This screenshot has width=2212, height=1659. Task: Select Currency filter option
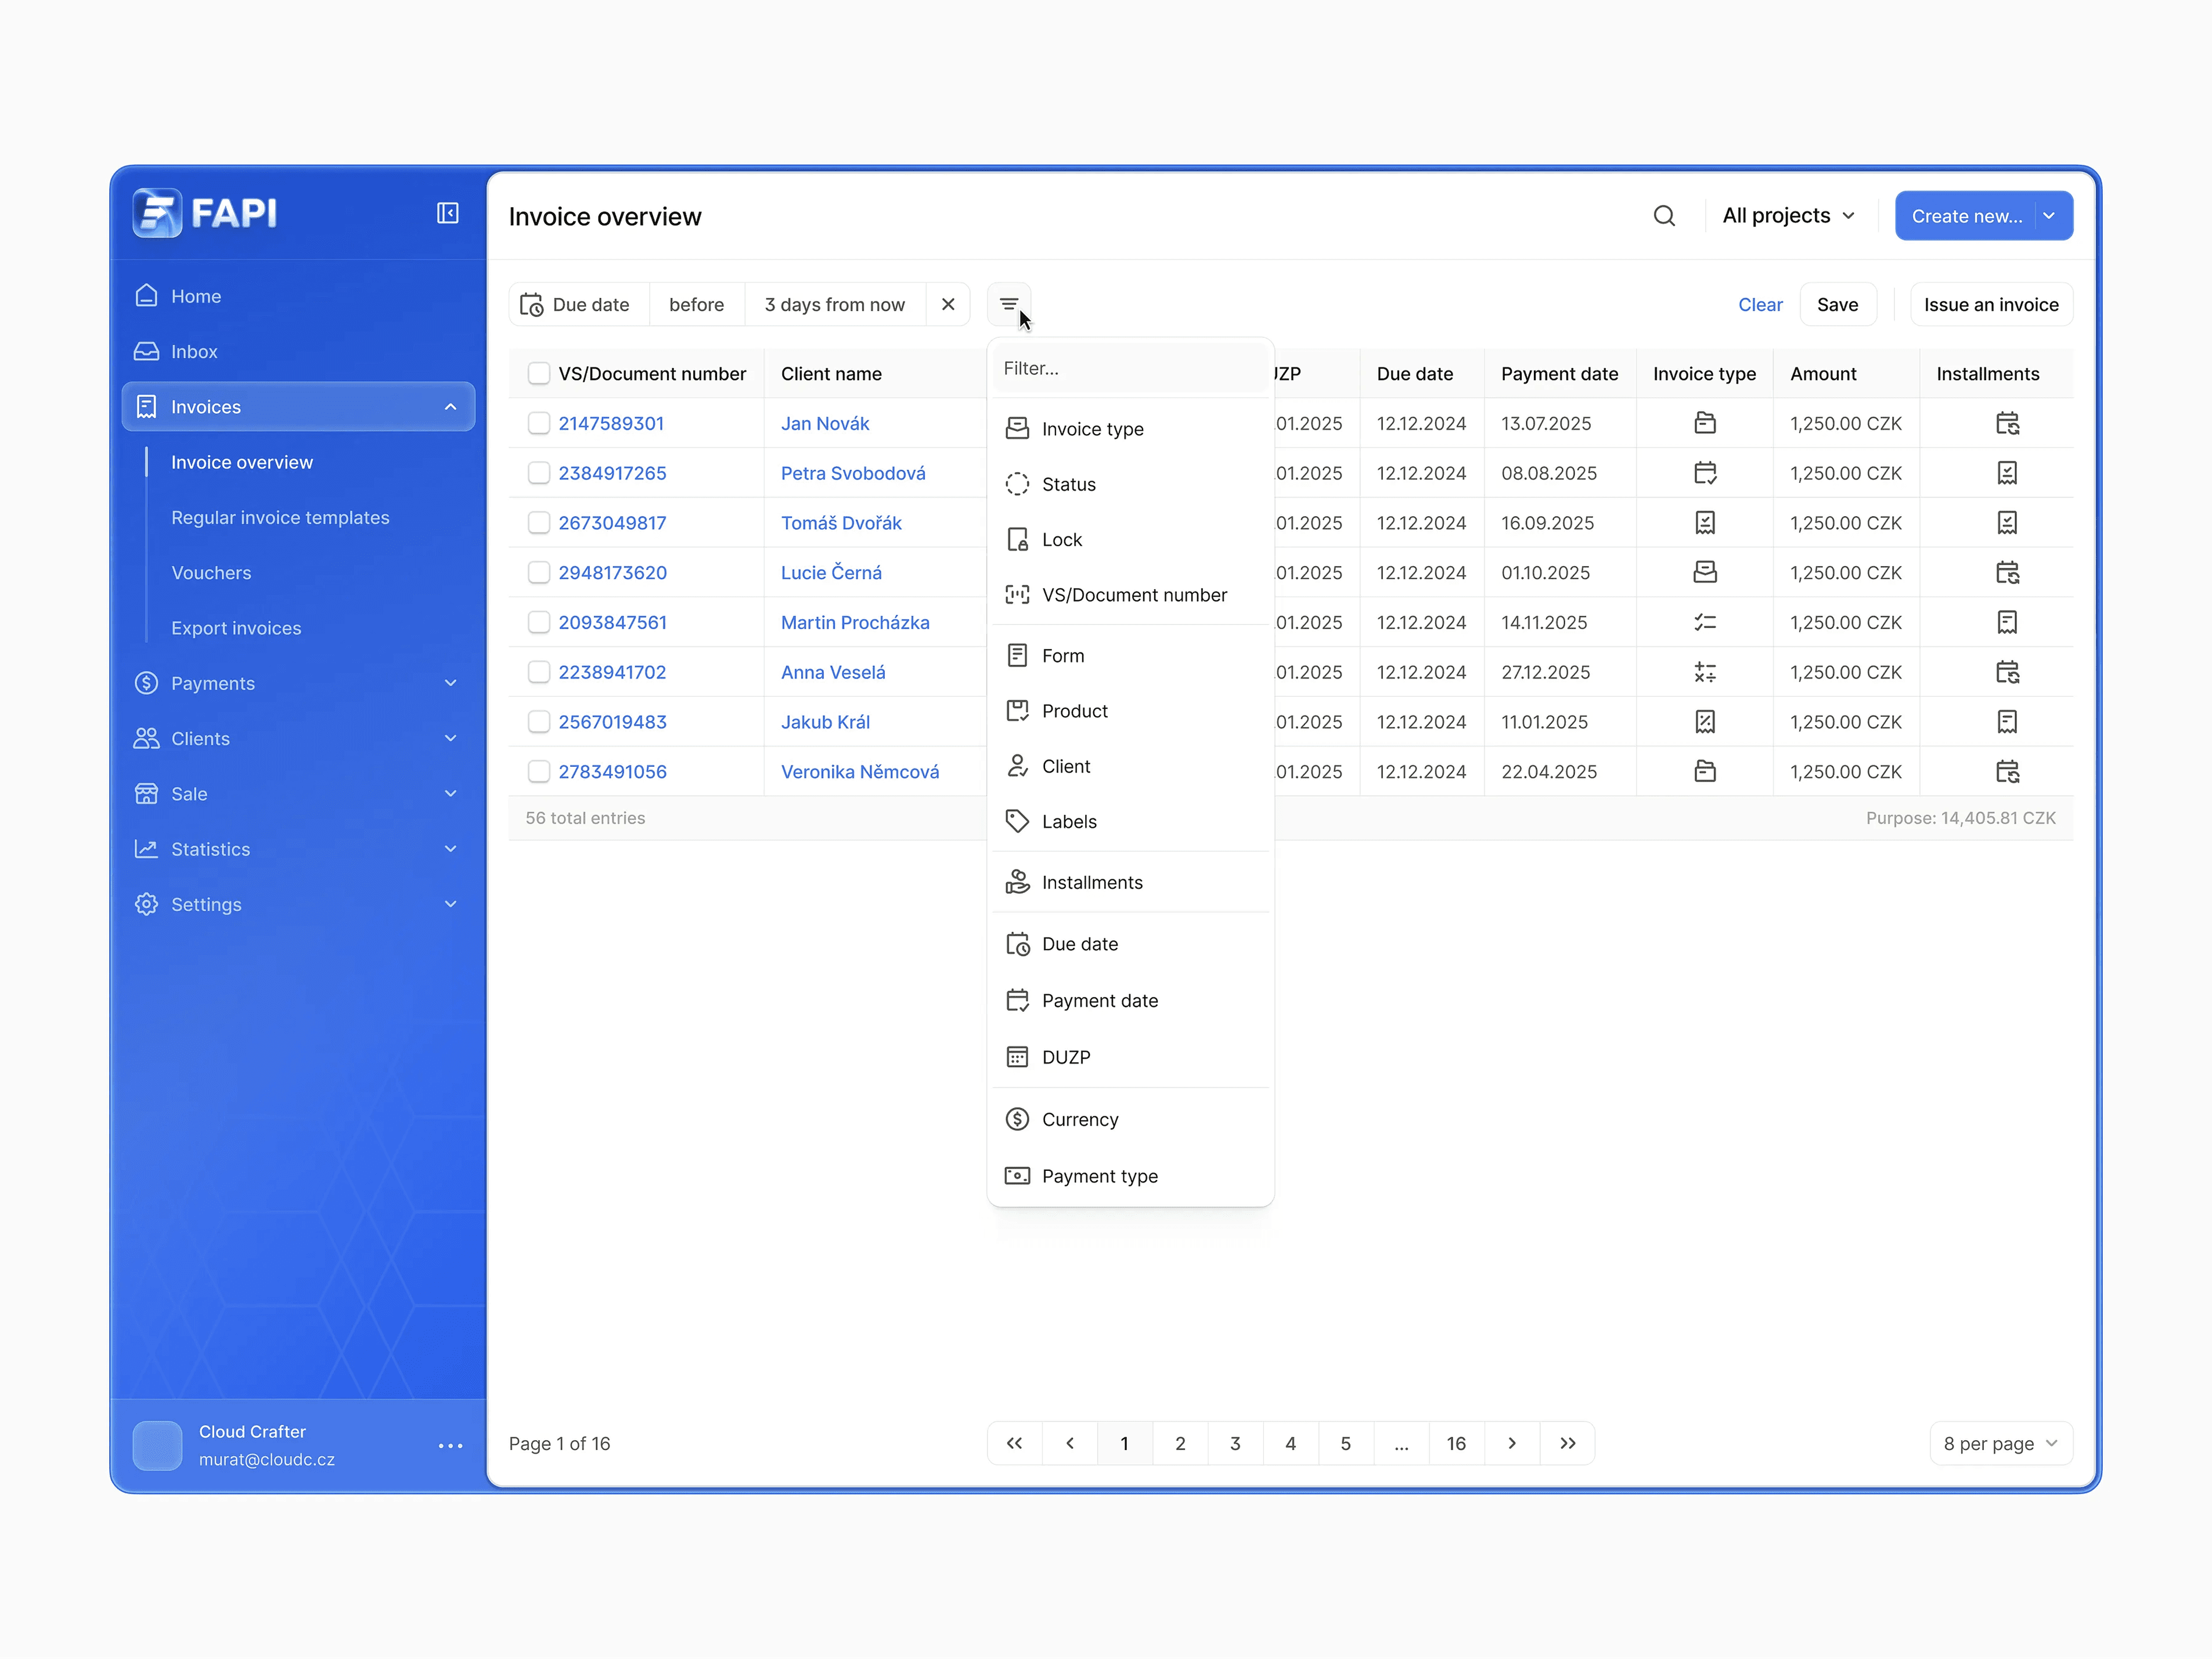point(1130,1119)
